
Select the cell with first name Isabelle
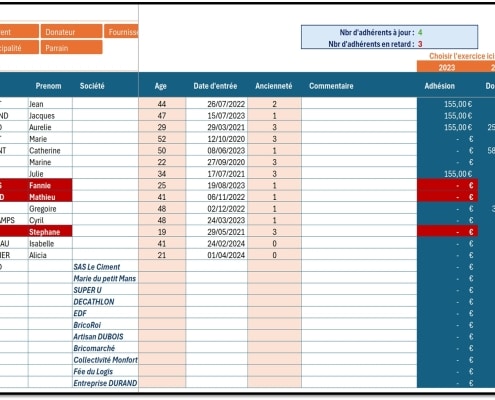(x=50, y=243)
